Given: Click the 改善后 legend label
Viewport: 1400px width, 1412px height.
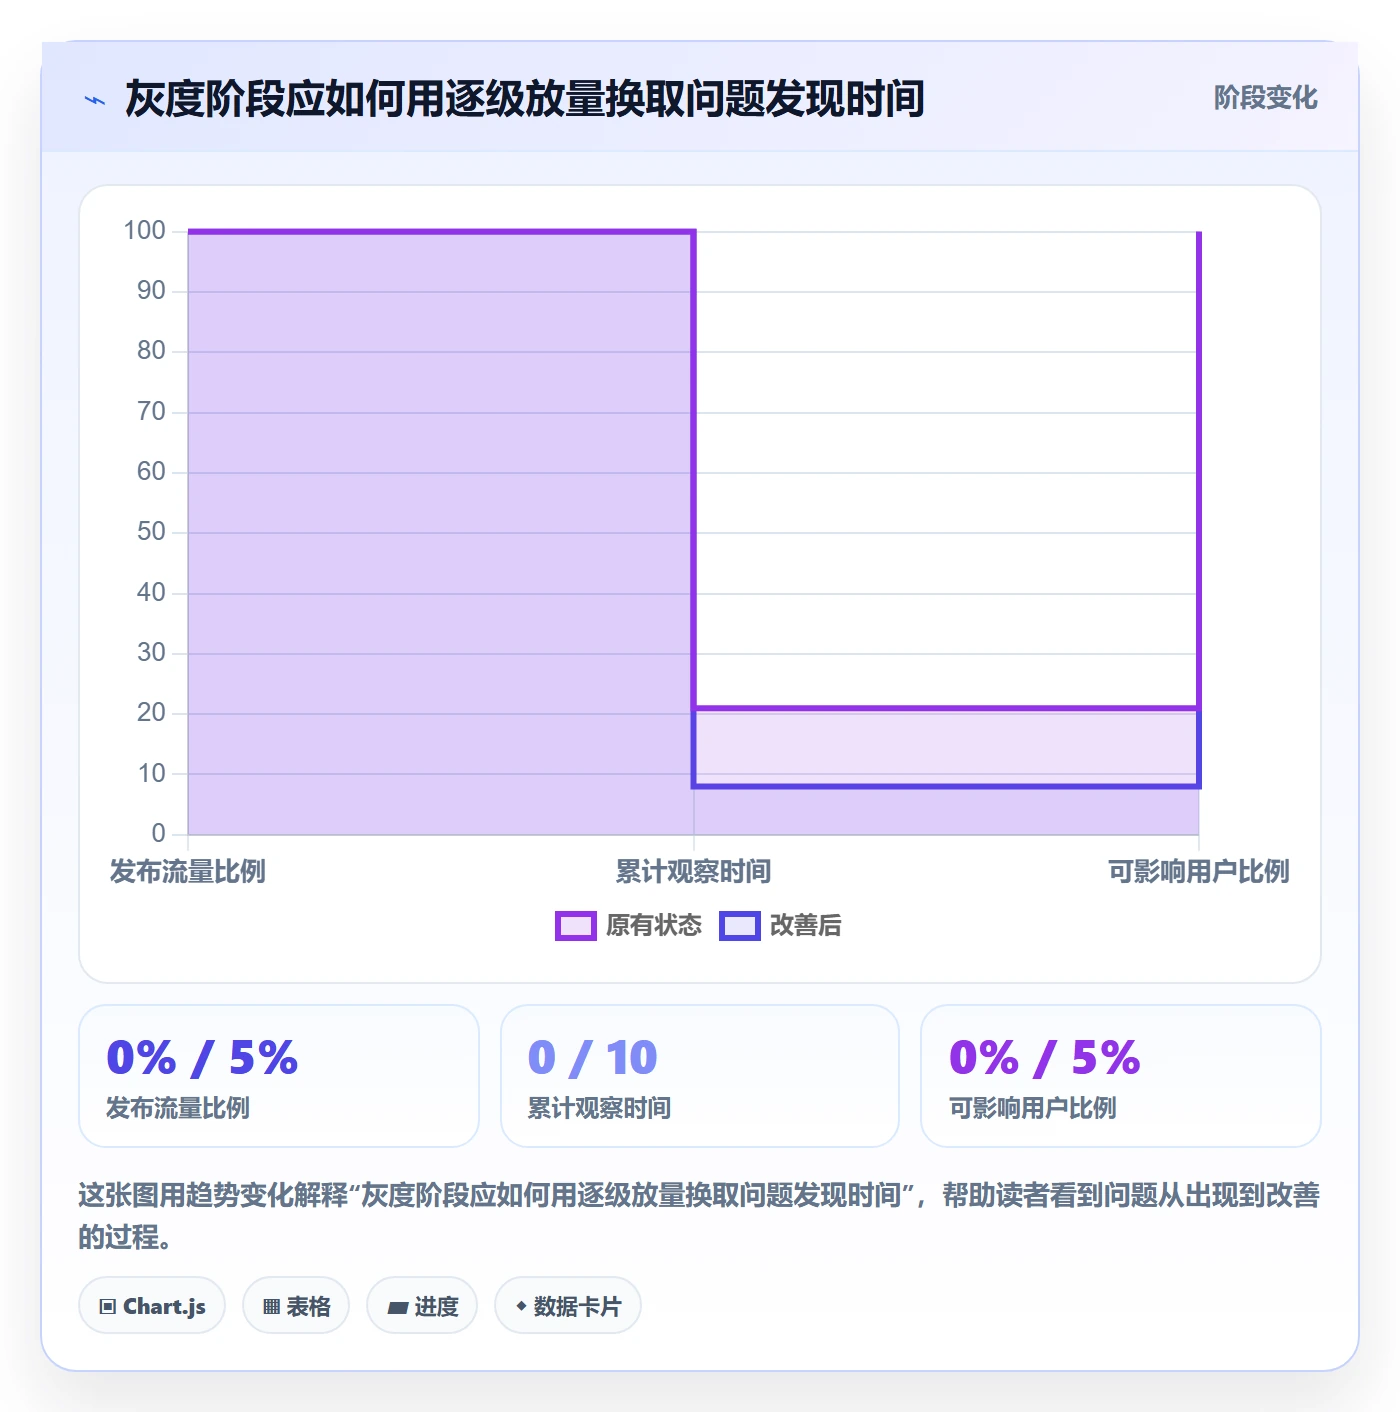Looking at the screenshot, I should pos(806,926).
